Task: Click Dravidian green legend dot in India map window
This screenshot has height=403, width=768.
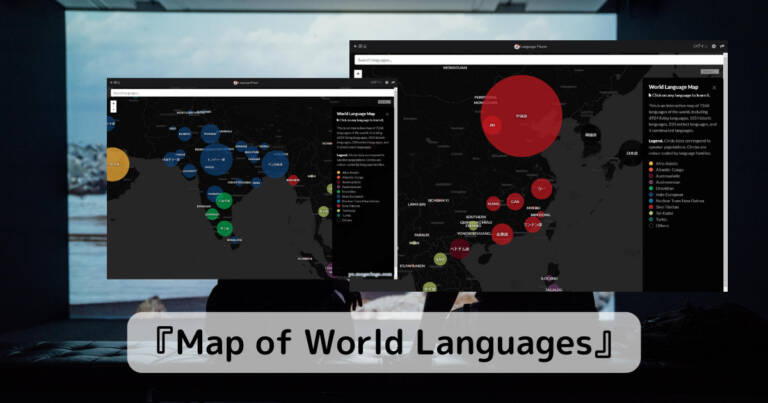Action: click(x=338, y=192)
